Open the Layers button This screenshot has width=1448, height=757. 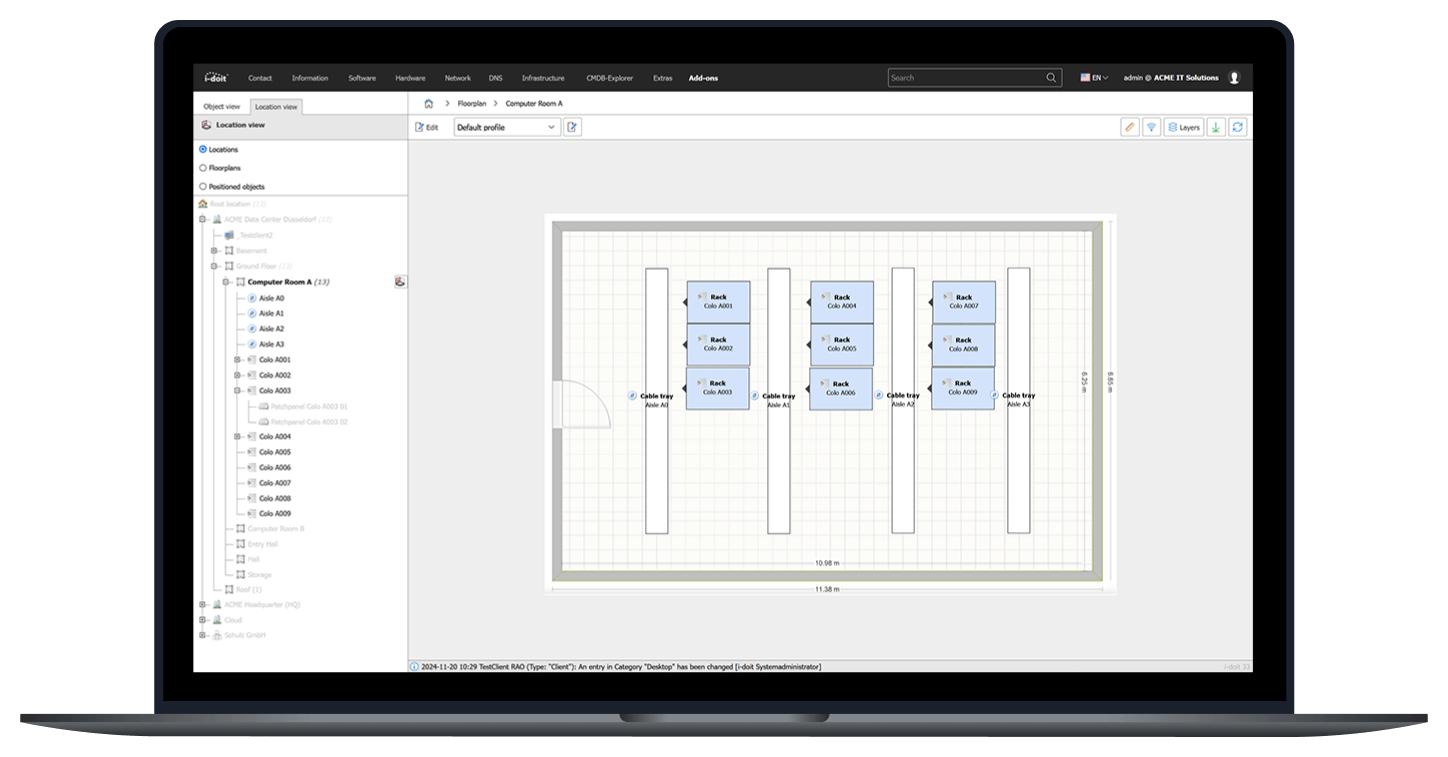pos(1184,127)
